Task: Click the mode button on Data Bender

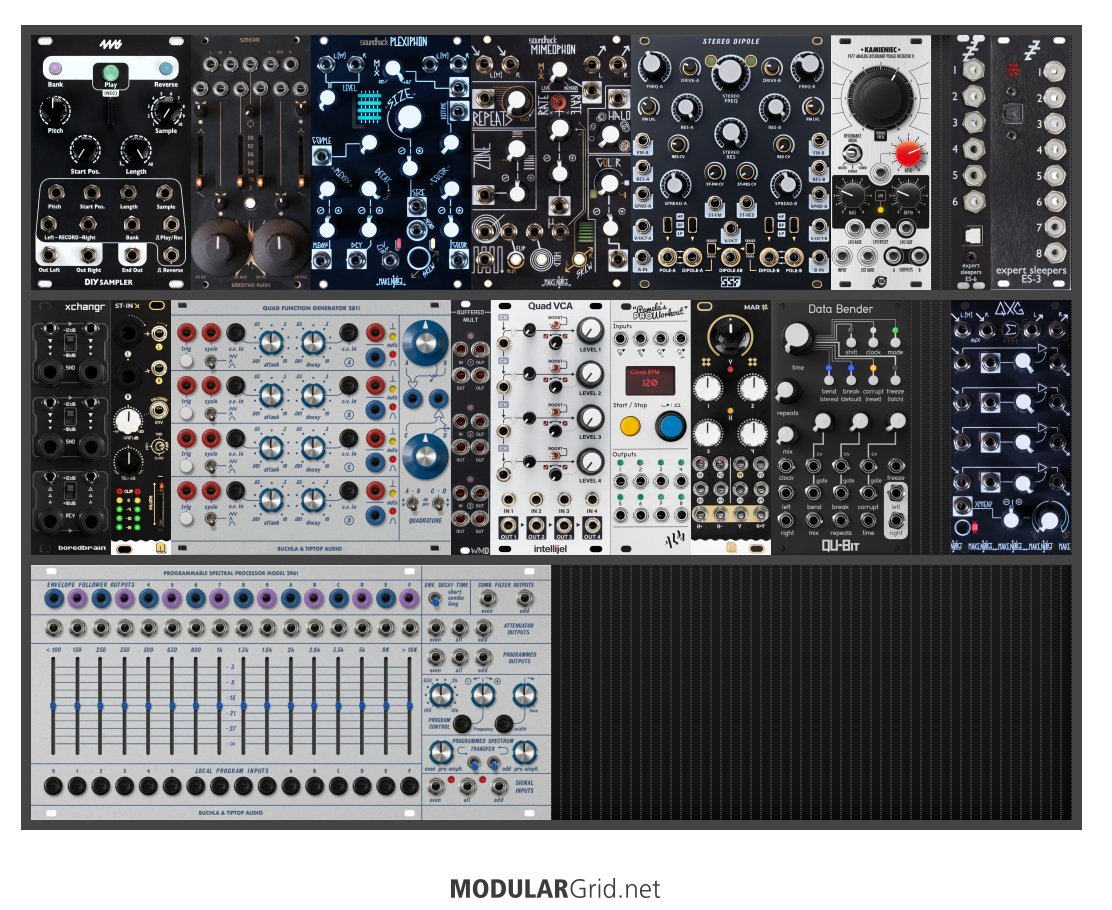Action: pos(895,341)
